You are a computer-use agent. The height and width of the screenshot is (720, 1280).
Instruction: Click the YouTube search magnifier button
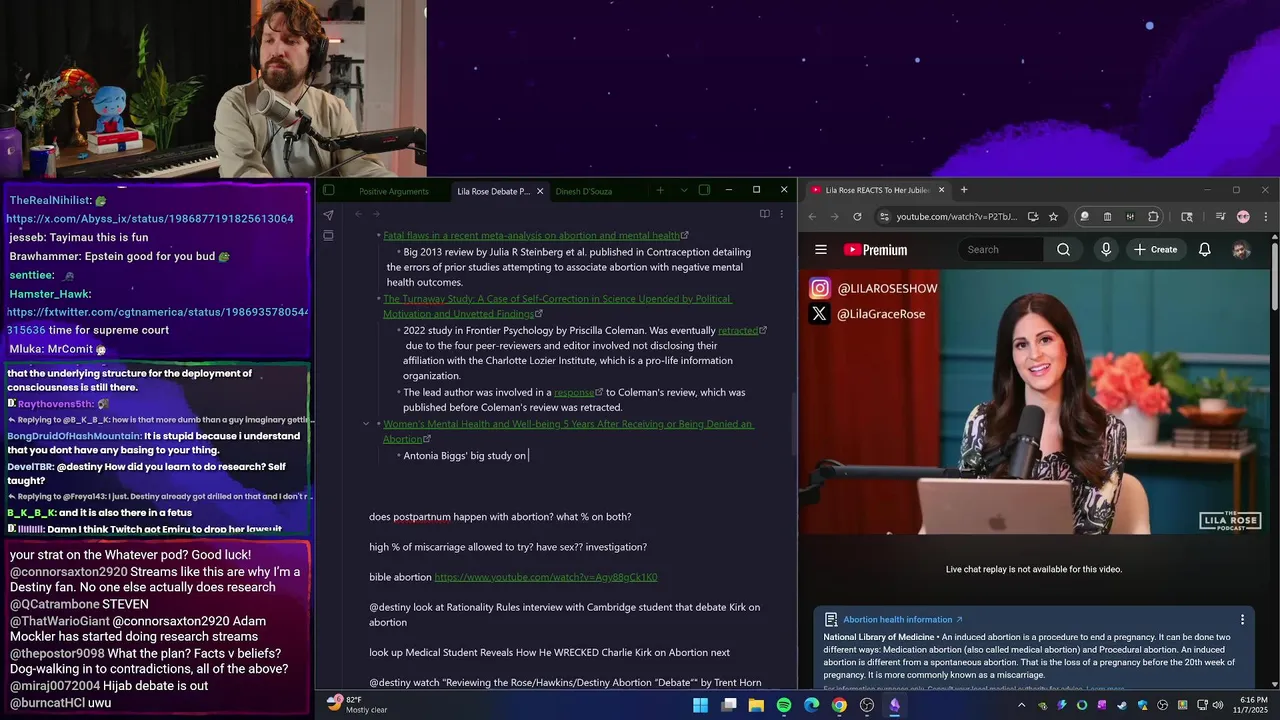click(x=1064, y=250)
